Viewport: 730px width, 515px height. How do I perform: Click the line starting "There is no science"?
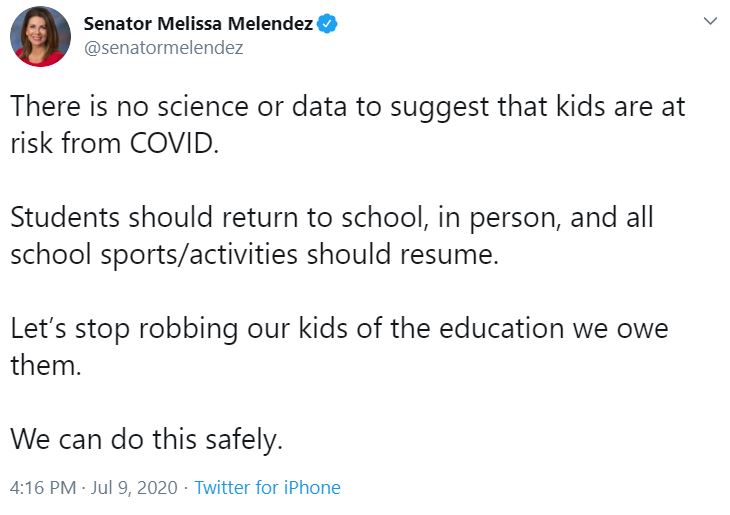point(347,107)
